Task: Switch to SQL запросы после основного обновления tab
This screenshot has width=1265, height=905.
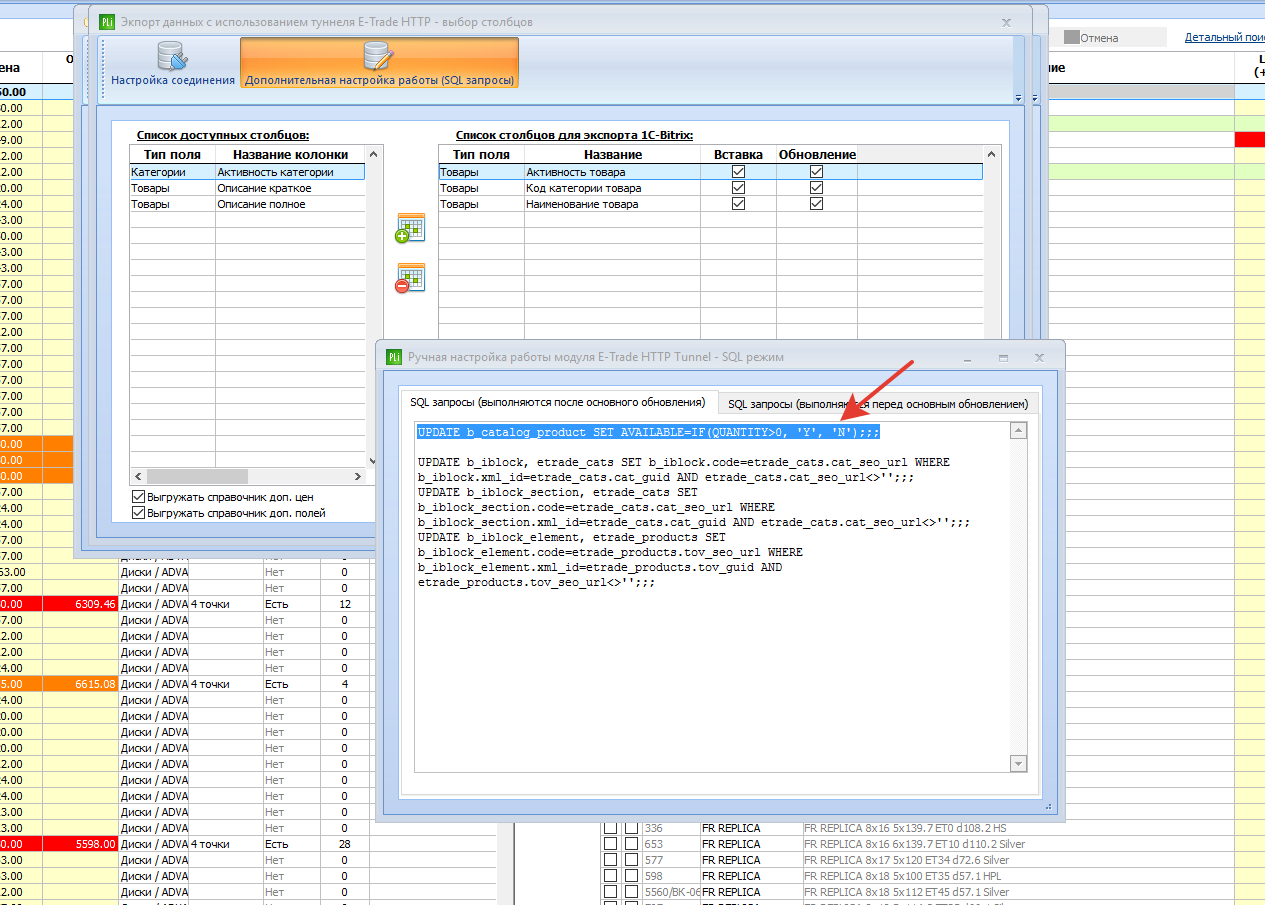Action: pyautogui.click(x=557, y=402)
